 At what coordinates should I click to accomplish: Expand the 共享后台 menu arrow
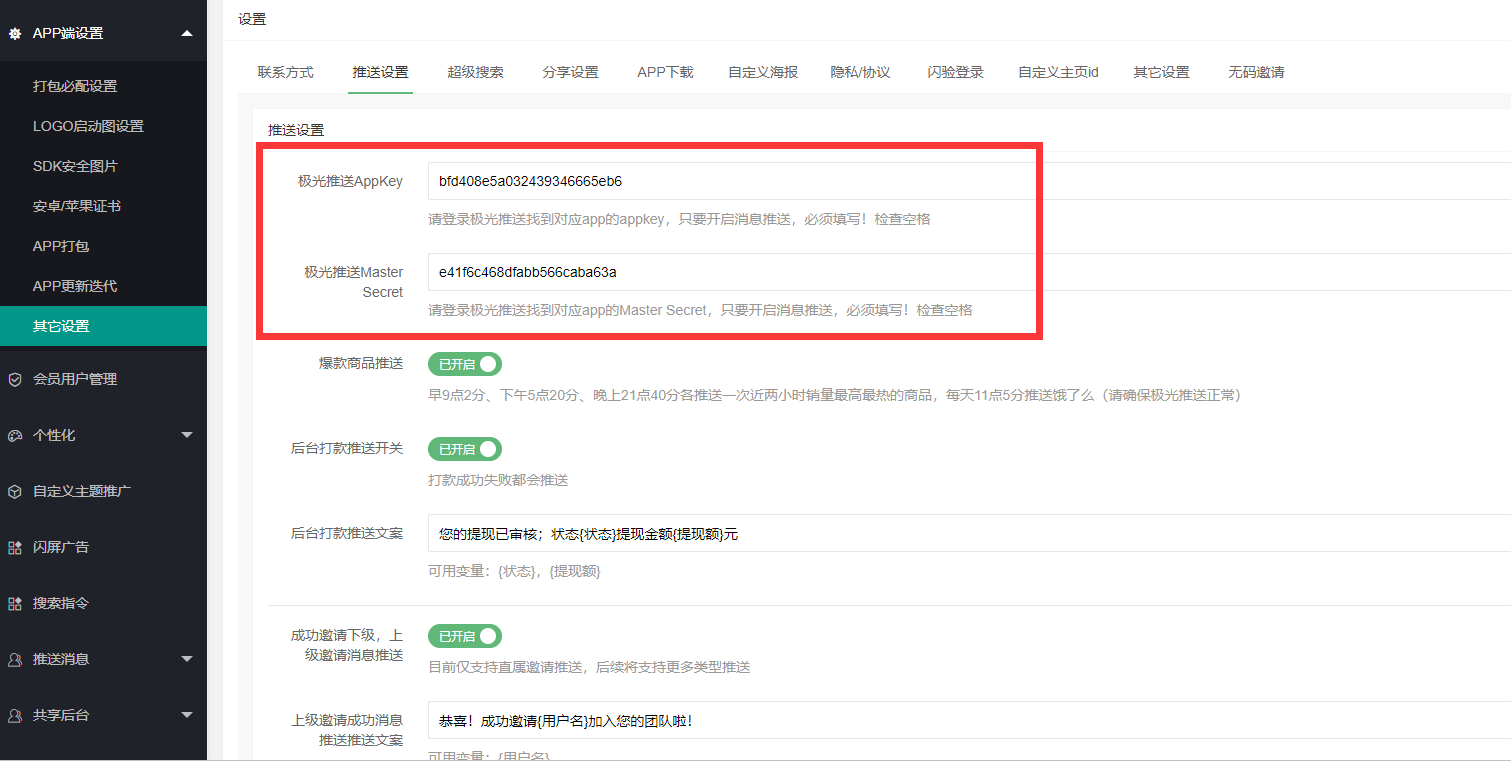click(187, 715)
